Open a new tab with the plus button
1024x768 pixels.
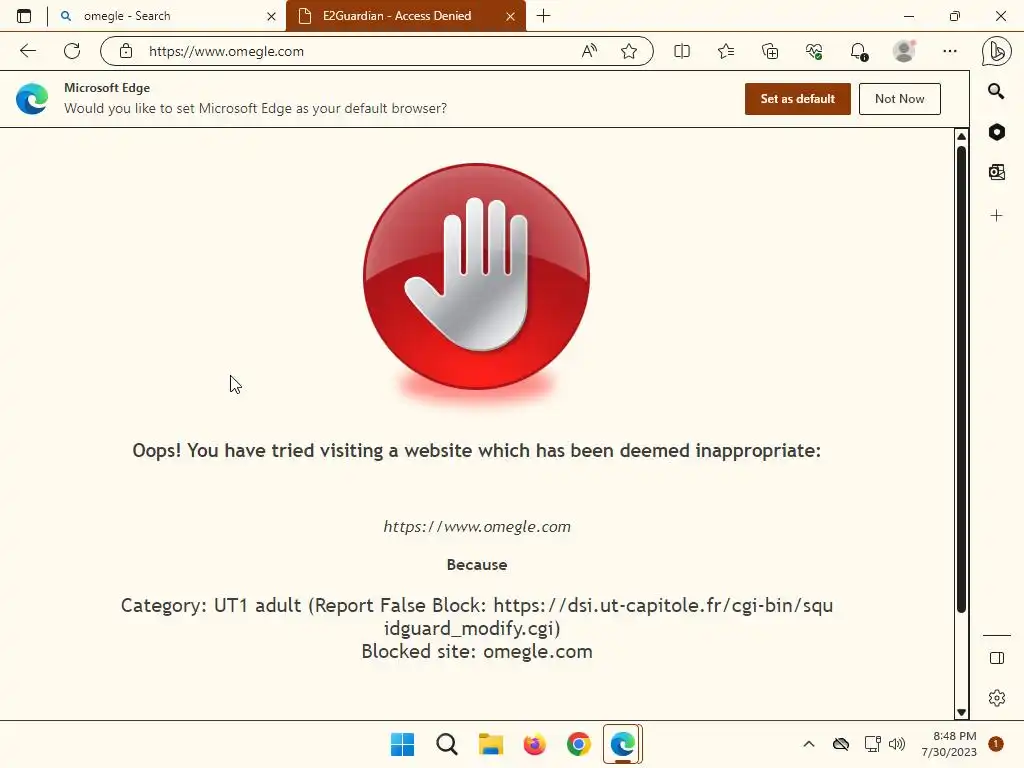[543, 16]
